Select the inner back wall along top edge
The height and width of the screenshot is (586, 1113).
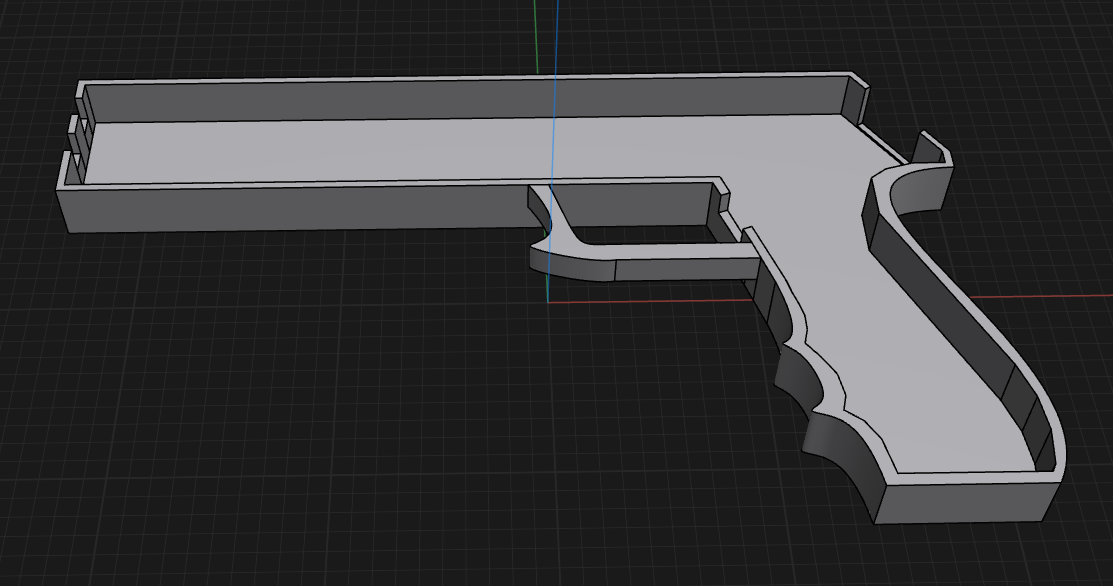450,101
